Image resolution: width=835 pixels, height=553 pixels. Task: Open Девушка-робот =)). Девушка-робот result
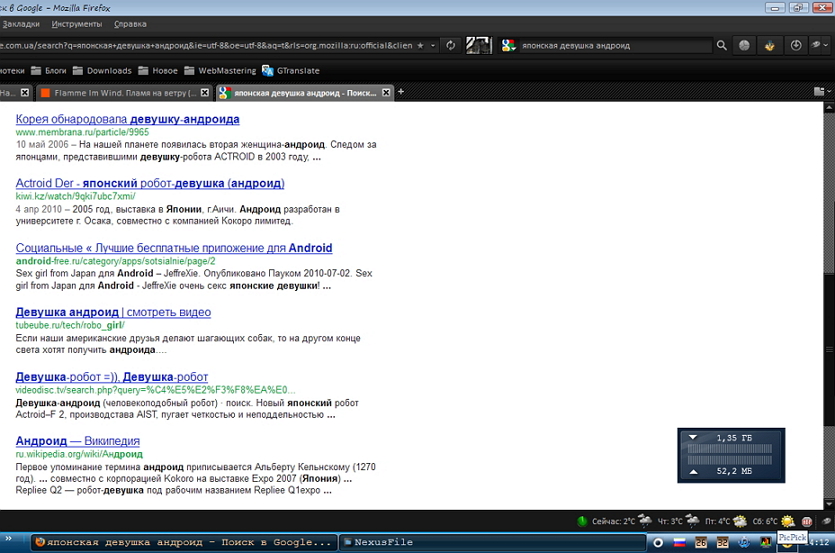[x=111, y=377]
